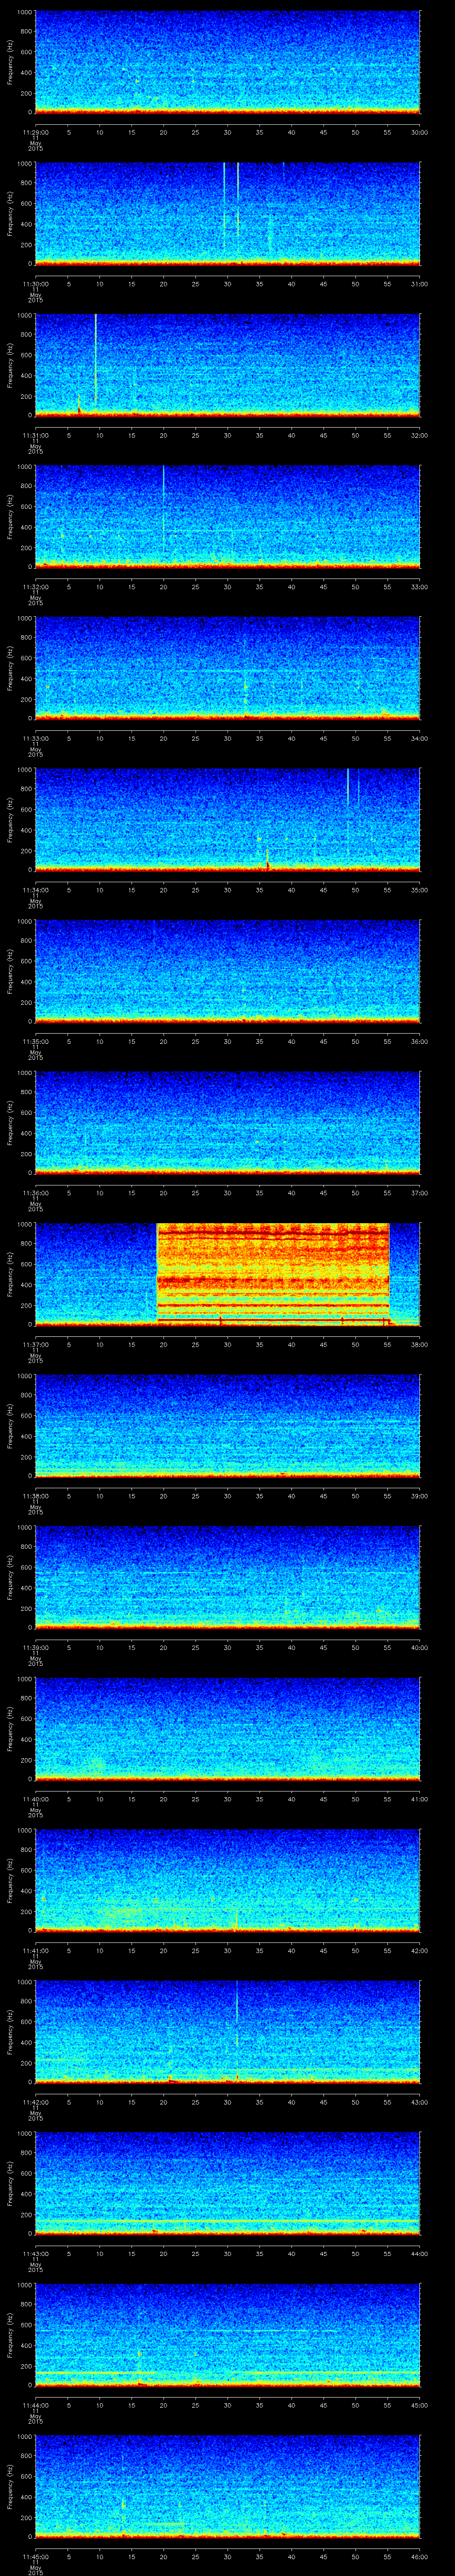Image resolution: width=455 pixels, height=2576 pixels.
Task: Click the 11:33:00 time label
Action: 35,738
